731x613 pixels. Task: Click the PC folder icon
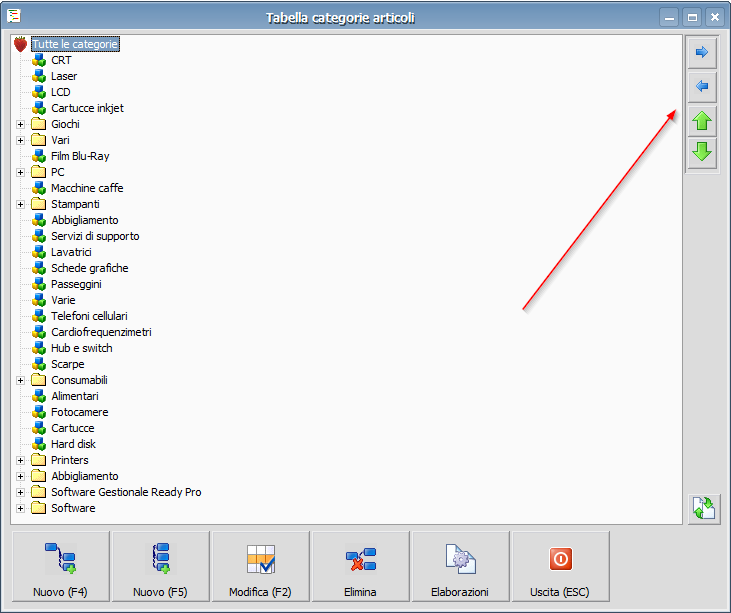39,172
